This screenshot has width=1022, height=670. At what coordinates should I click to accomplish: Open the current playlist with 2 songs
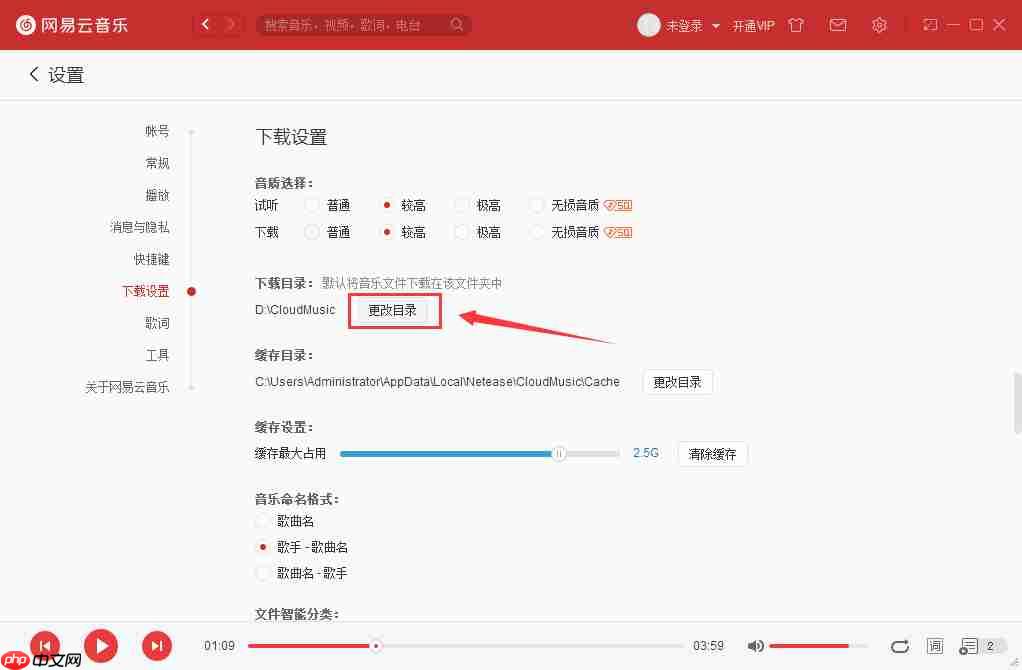971,646
